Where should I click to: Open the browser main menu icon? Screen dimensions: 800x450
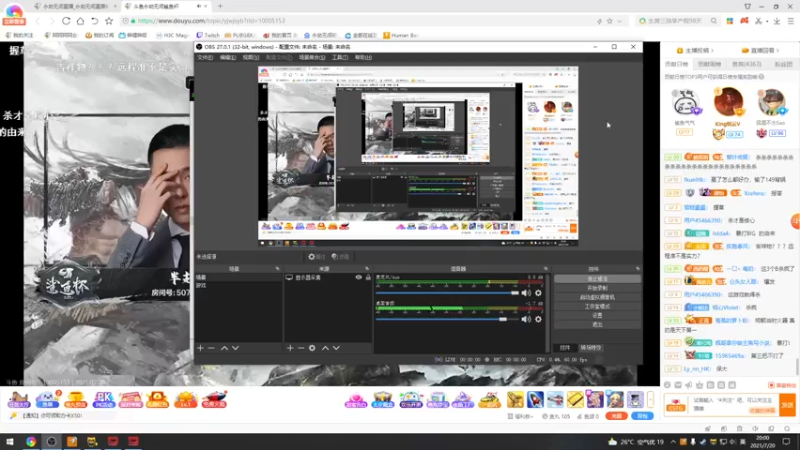point(791,21)
